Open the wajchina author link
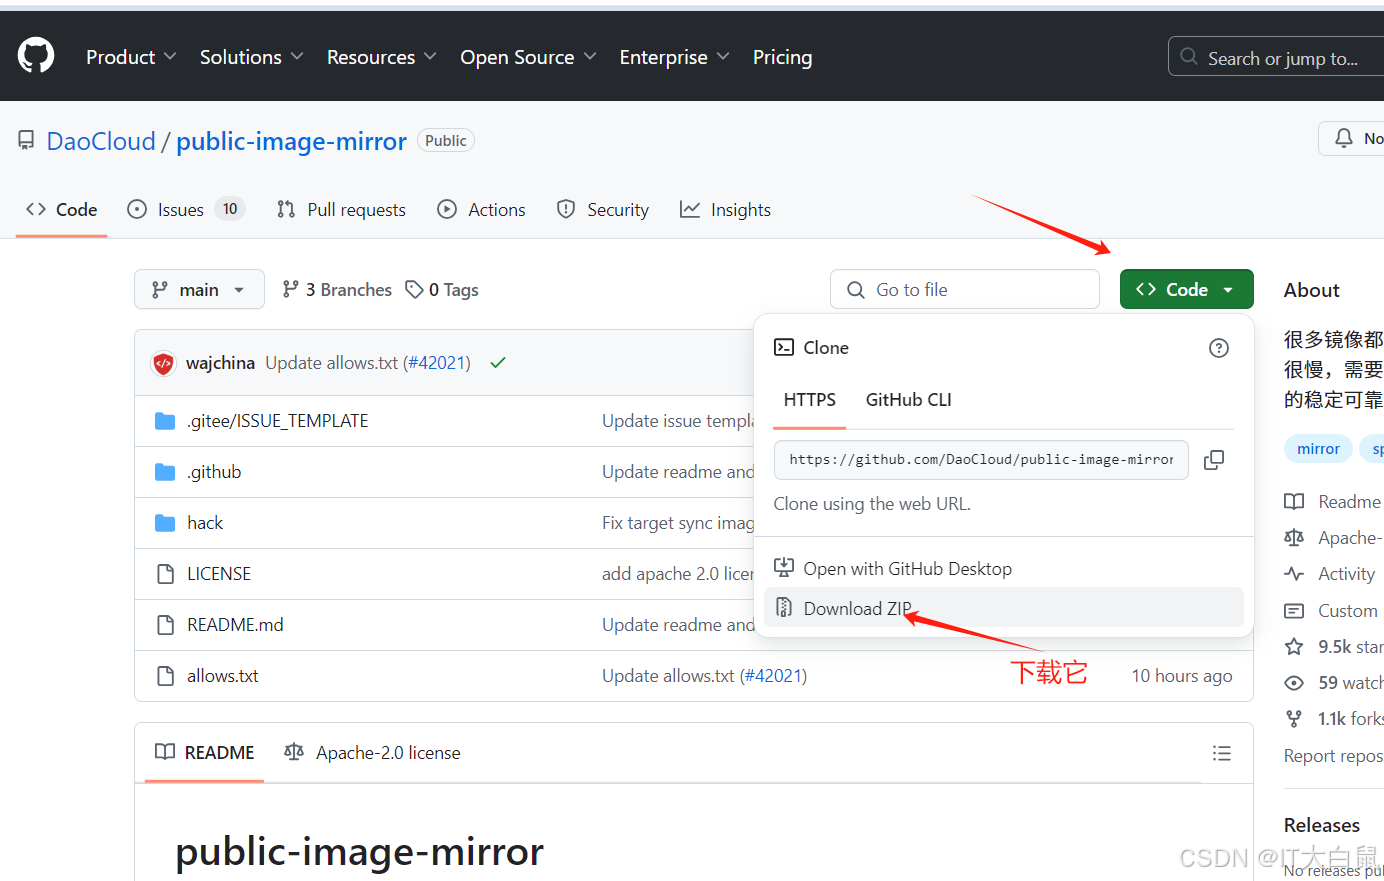Screen dimensions: 1384x881 pos(220,363)
